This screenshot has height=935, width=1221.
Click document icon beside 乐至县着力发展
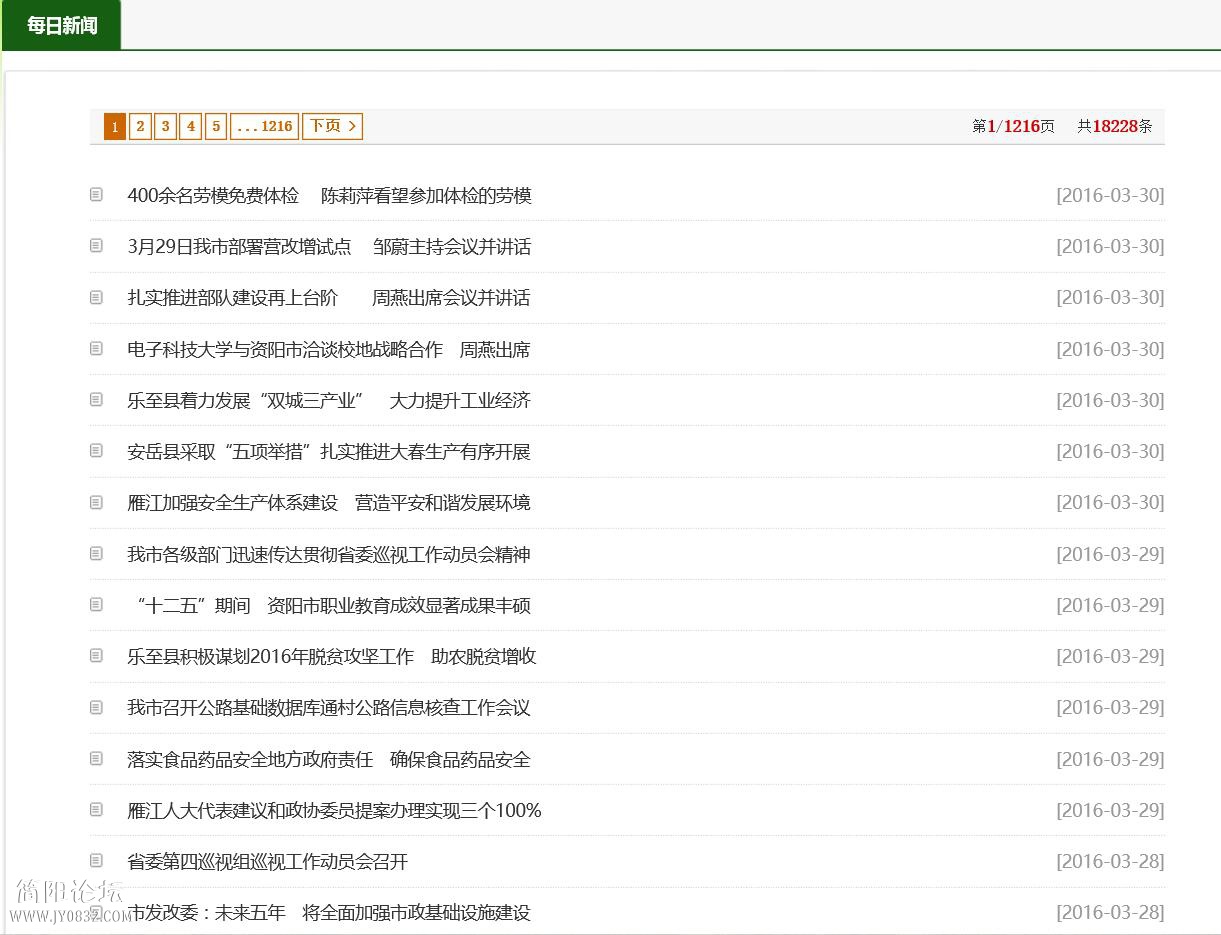pyautogui.click(x=96, y=399)
